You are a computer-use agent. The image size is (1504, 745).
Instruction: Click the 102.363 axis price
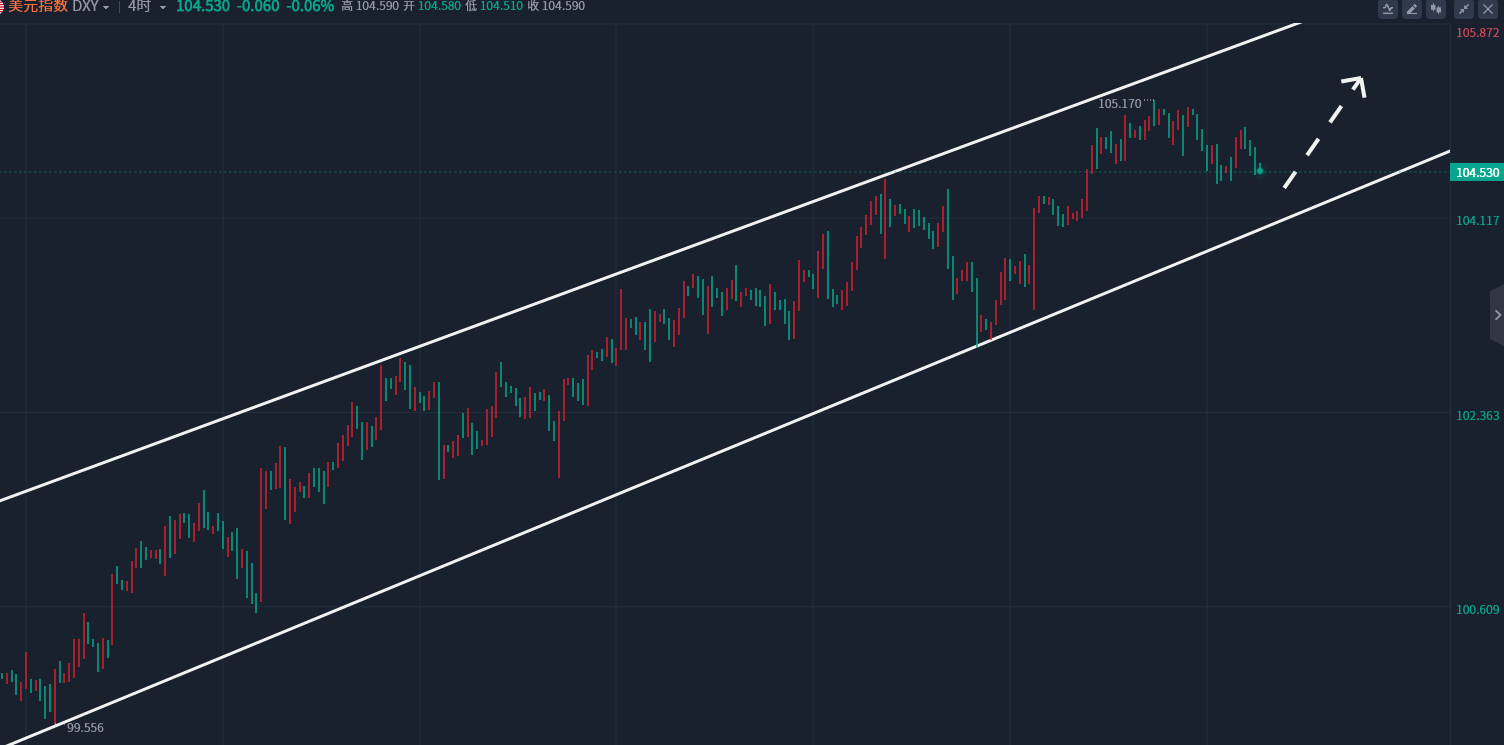pyautogui.click(x=1477, y=416)
